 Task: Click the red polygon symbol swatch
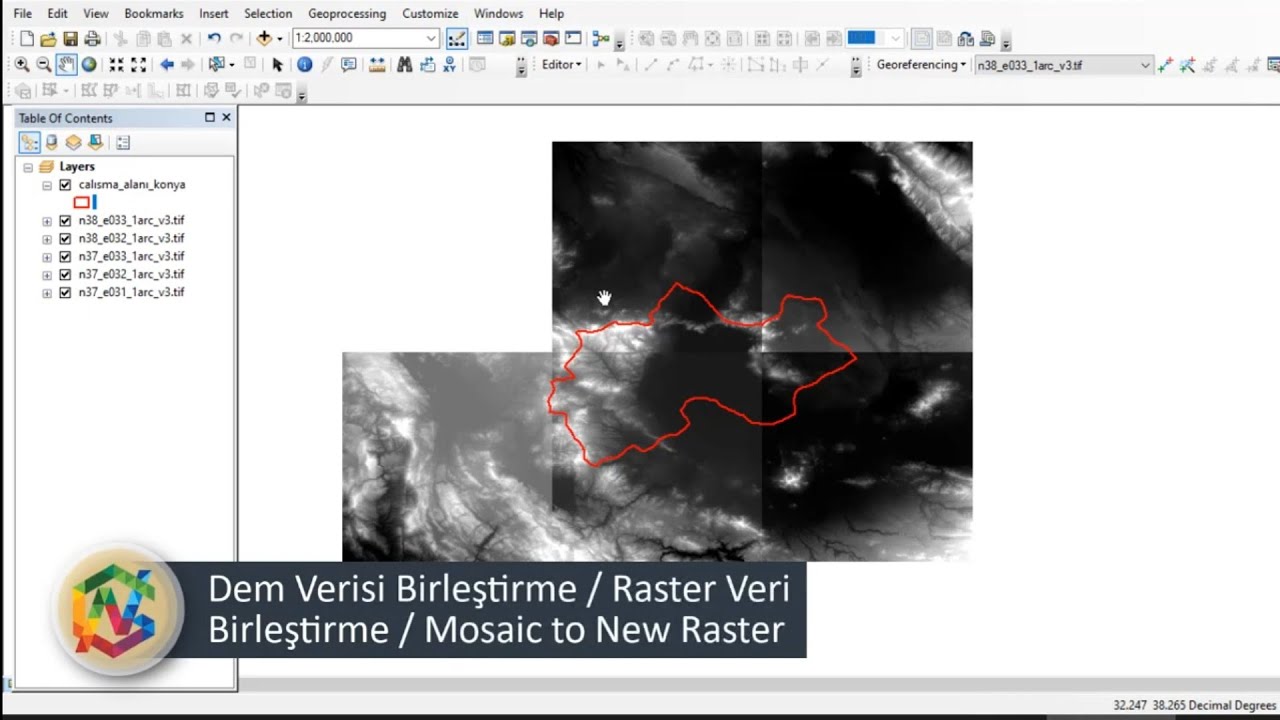tap(82, 202)
